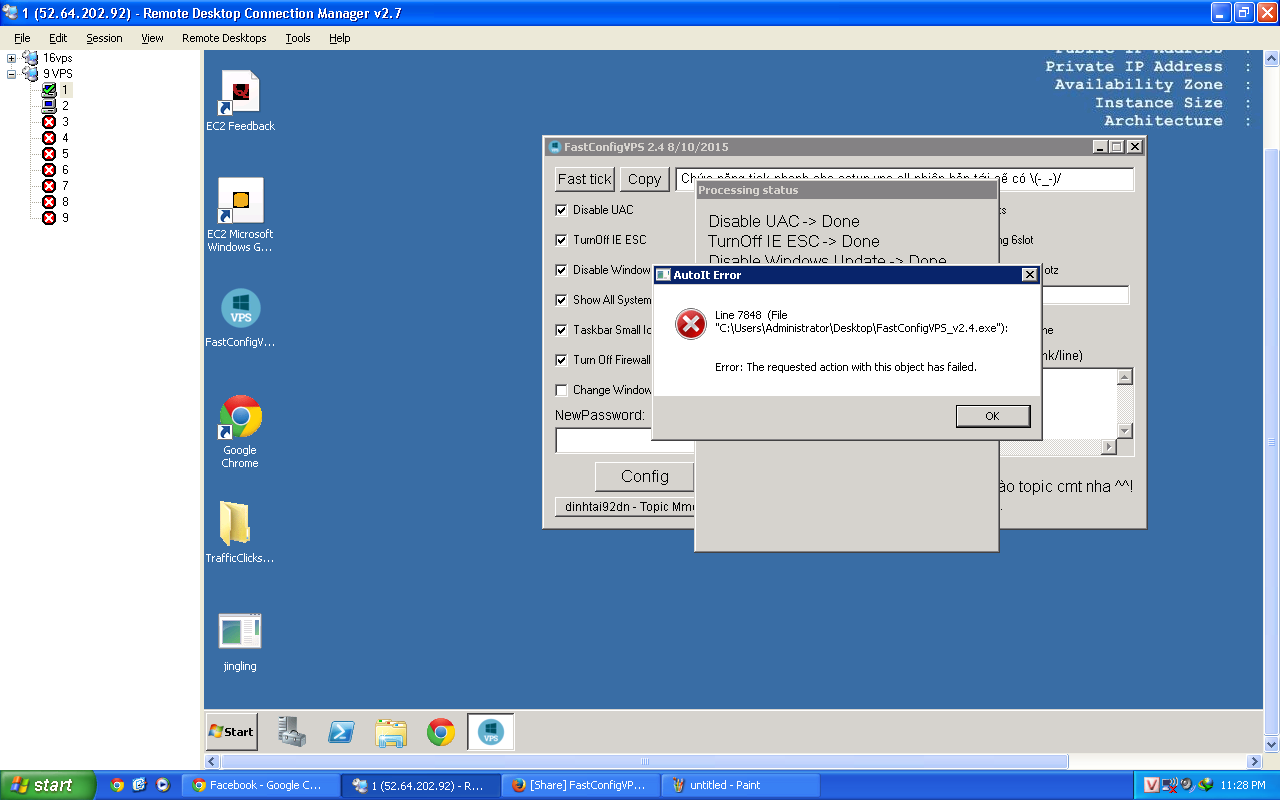
Task: Open the local Windows XP start menu
Action: click(x=48, y=785)
